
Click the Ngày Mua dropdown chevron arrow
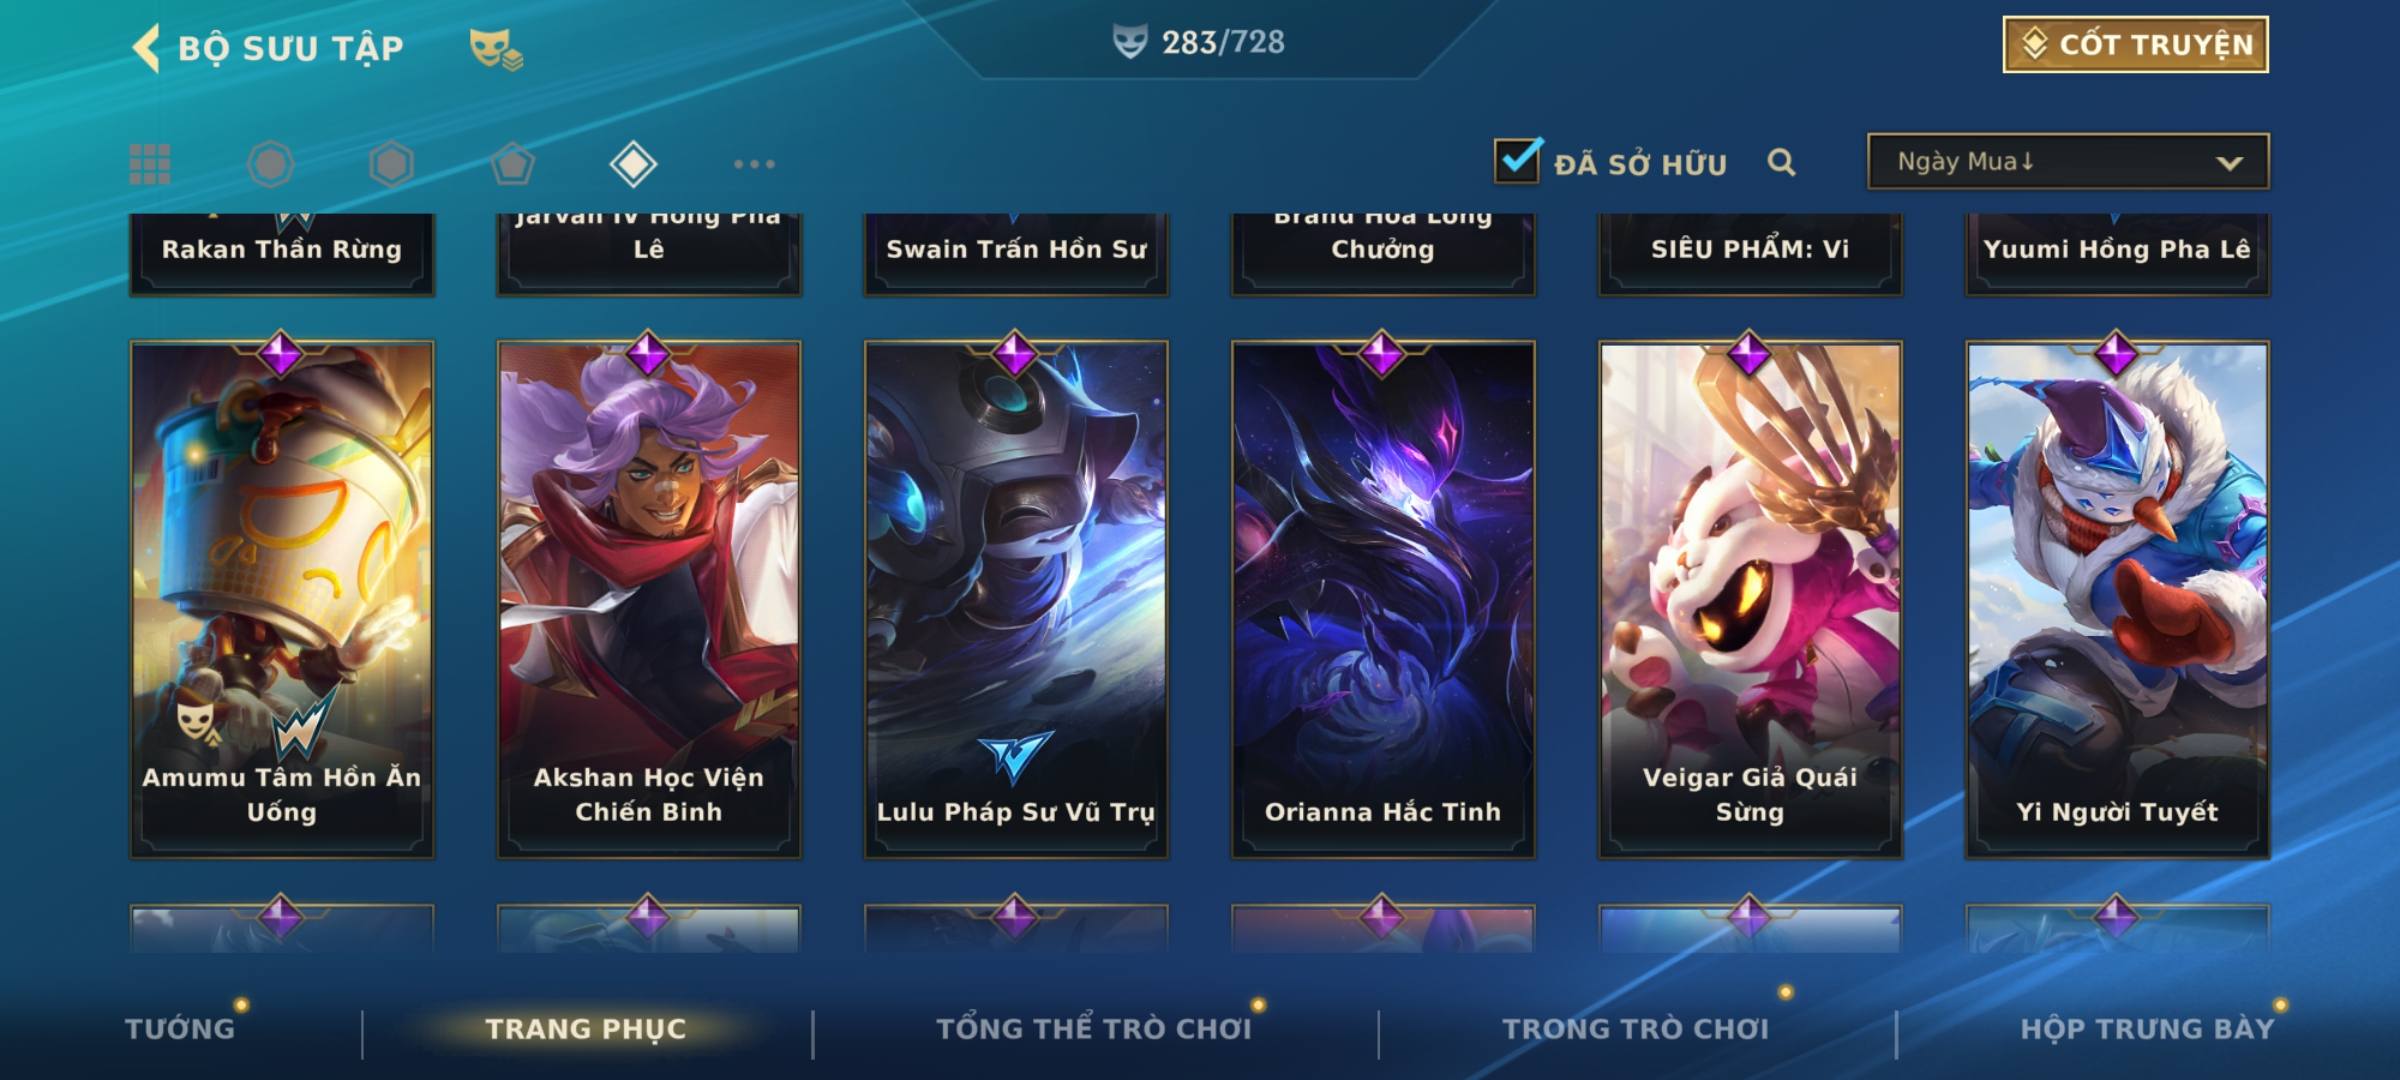2229,163
